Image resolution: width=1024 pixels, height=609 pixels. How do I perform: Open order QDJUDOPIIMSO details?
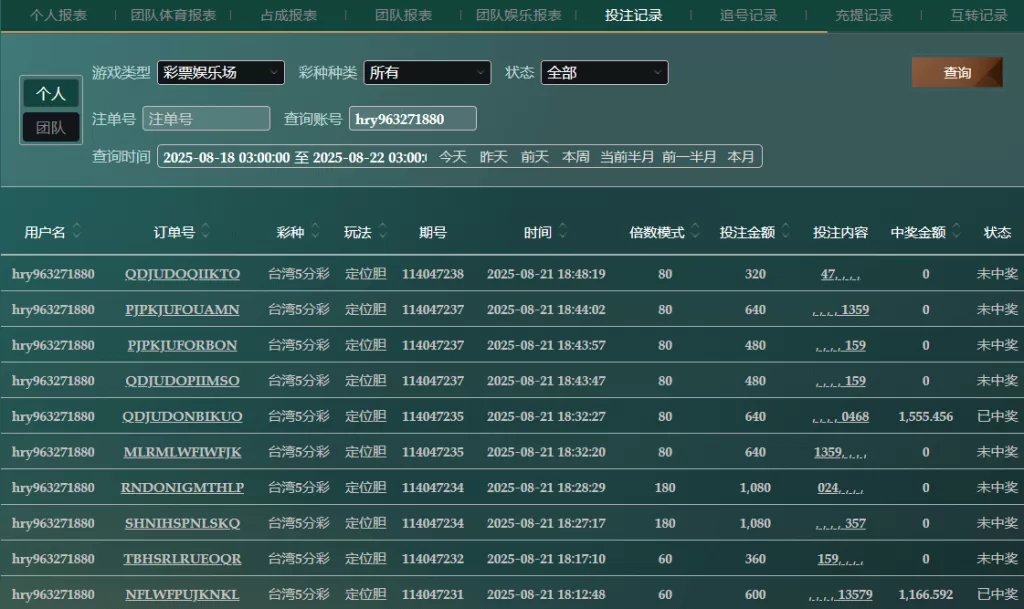[182, 381]
